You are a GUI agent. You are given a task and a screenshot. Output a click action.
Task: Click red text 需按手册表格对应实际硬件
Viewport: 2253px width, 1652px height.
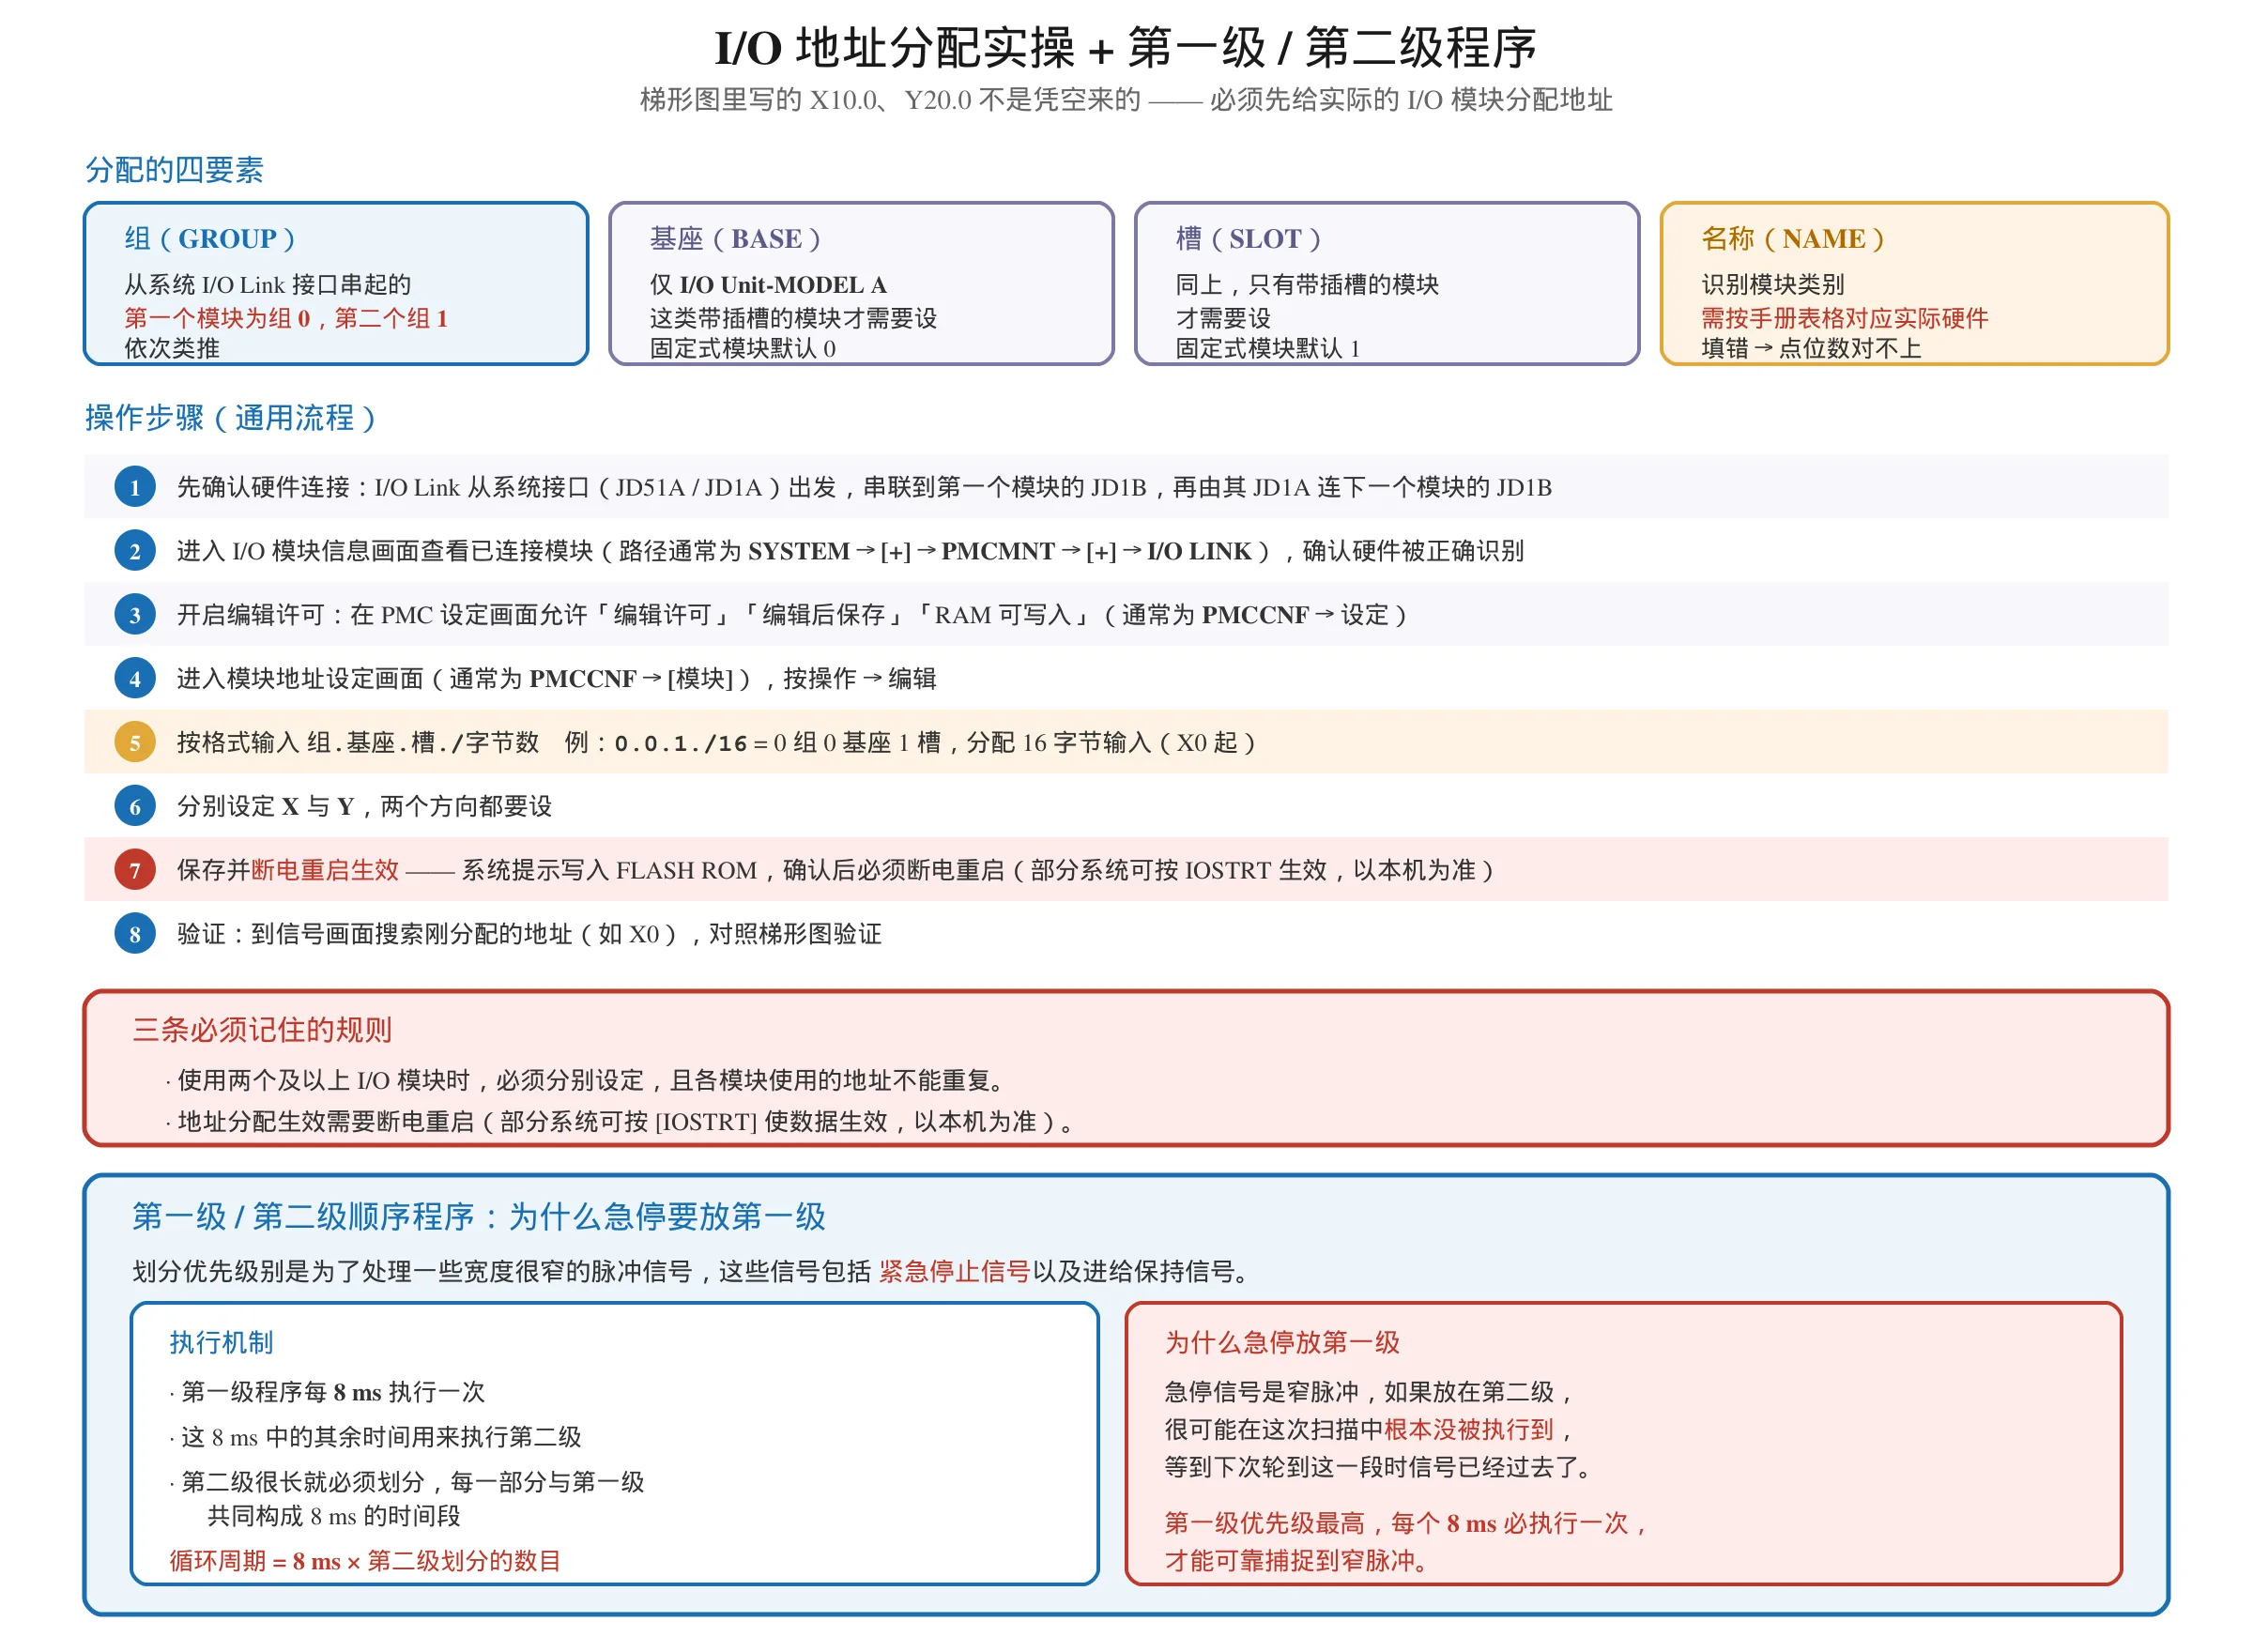[x=1845, y=318]
